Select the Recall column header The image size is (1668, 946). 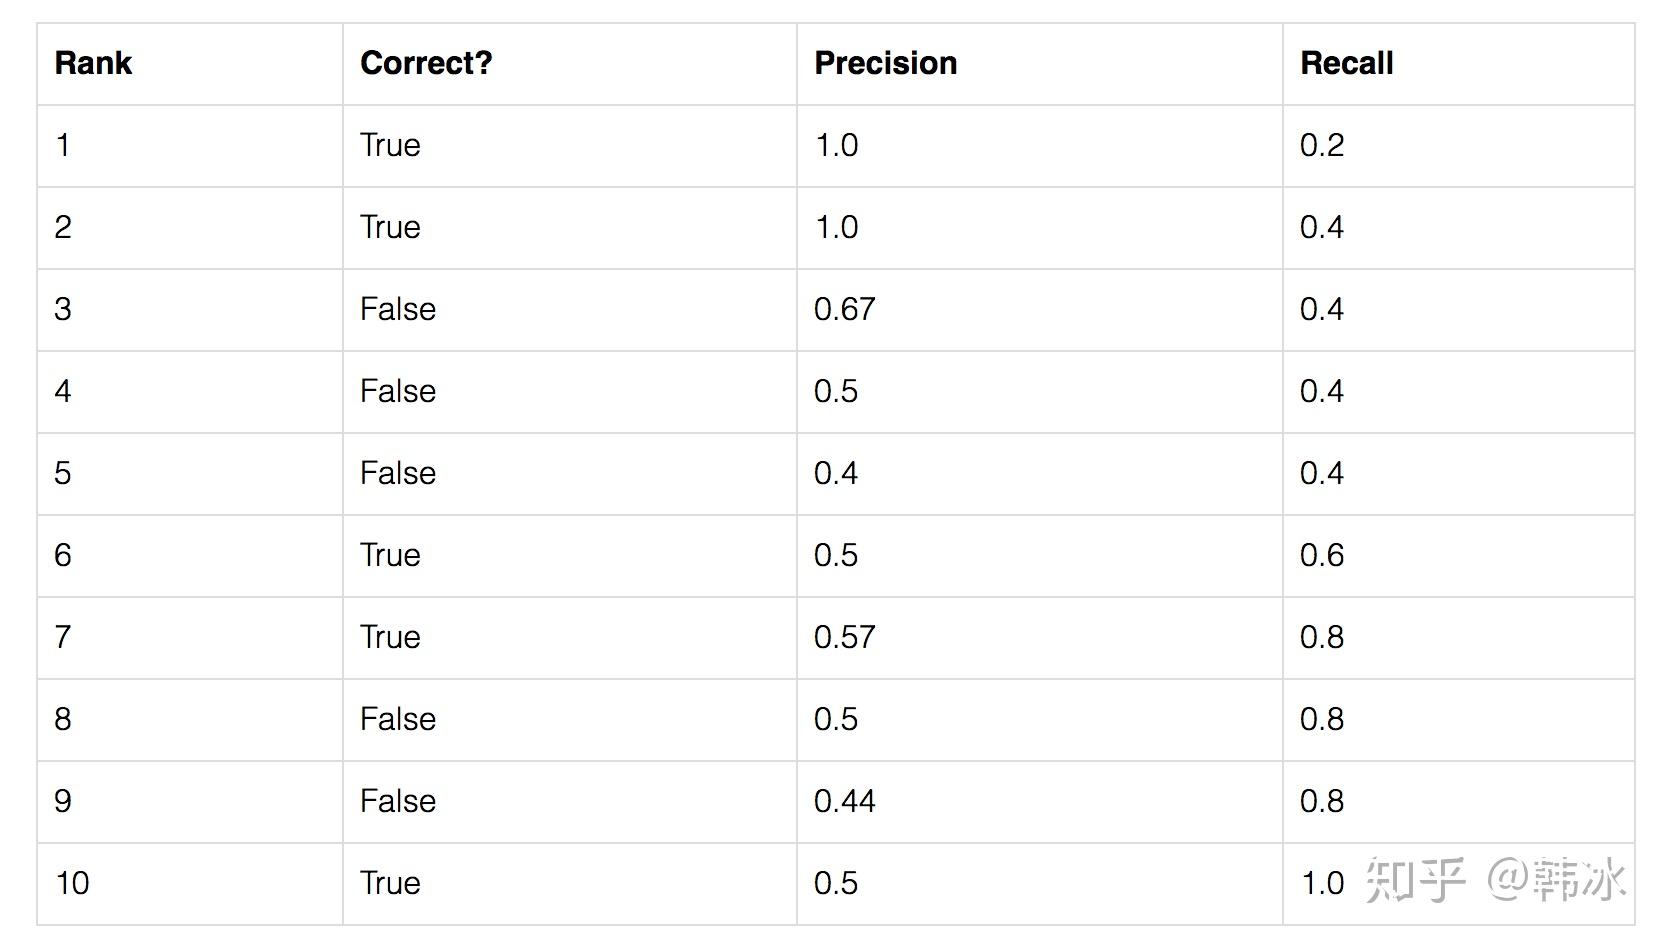(1346, 63)
